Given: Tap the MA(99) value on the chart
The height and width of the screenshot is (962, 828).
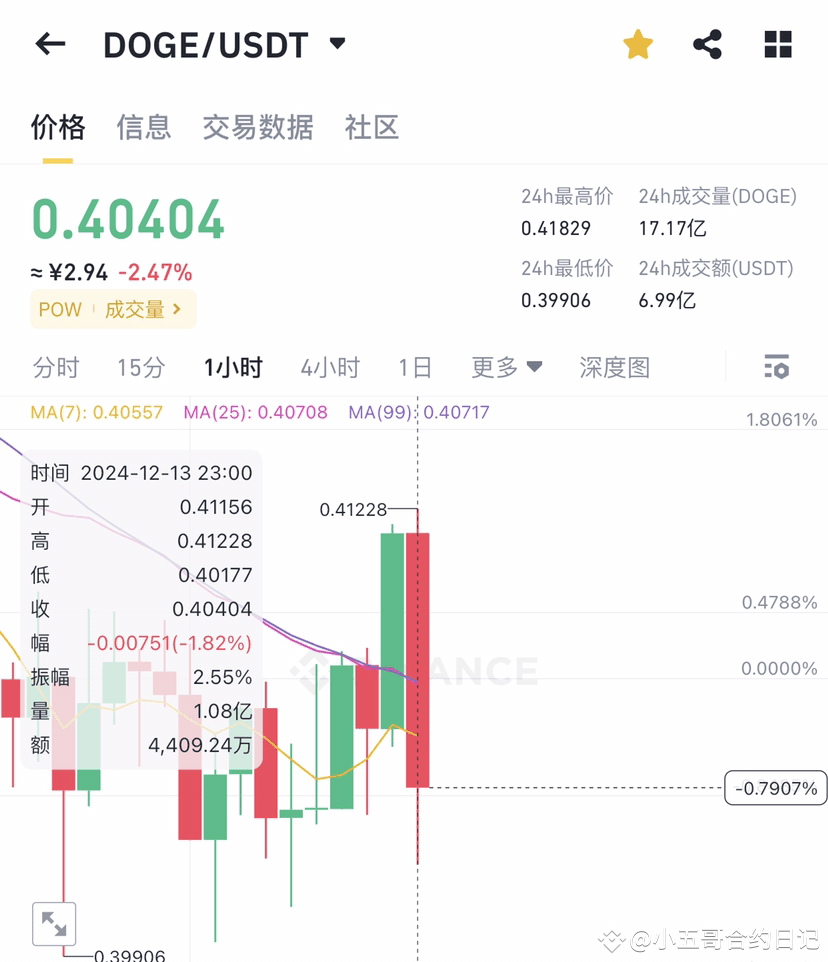Looking at the screenshot, I should coord(418,412).
